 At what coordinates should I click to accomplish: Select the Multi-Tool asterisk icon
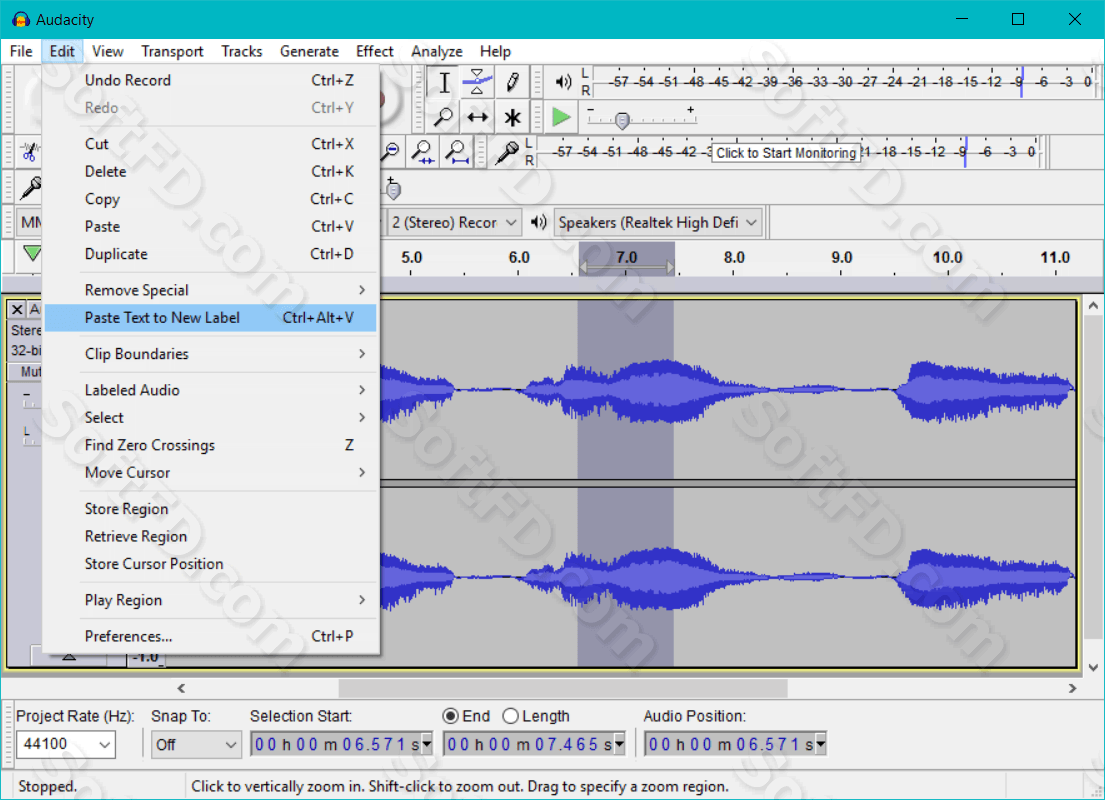point(512,117)
